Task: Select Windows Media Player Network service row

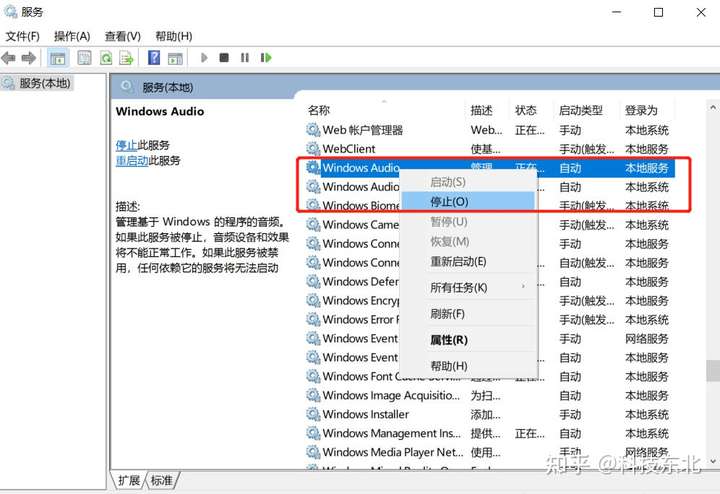Action: 489,452
